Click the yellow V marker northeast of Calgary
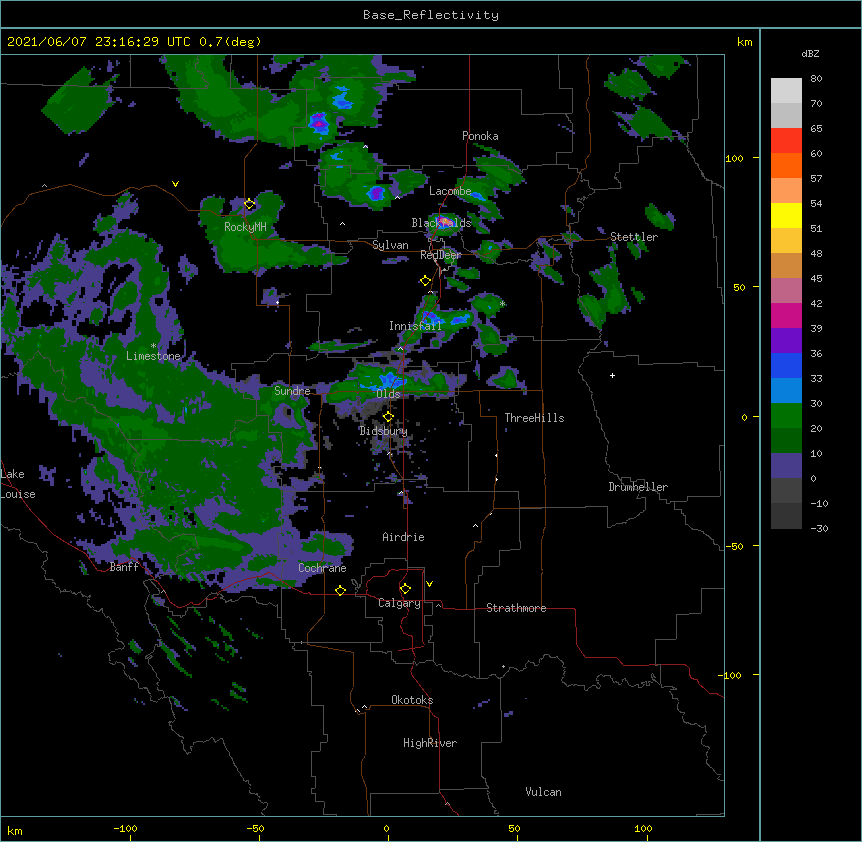 (429, 584)
